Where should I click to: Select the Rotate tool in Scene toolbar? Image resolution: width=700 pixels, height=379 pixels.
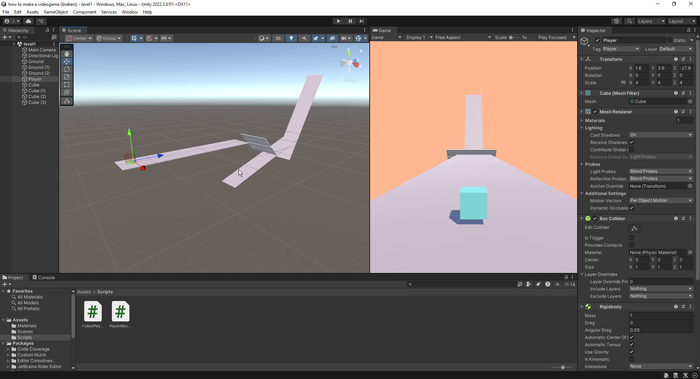[67, 69]
